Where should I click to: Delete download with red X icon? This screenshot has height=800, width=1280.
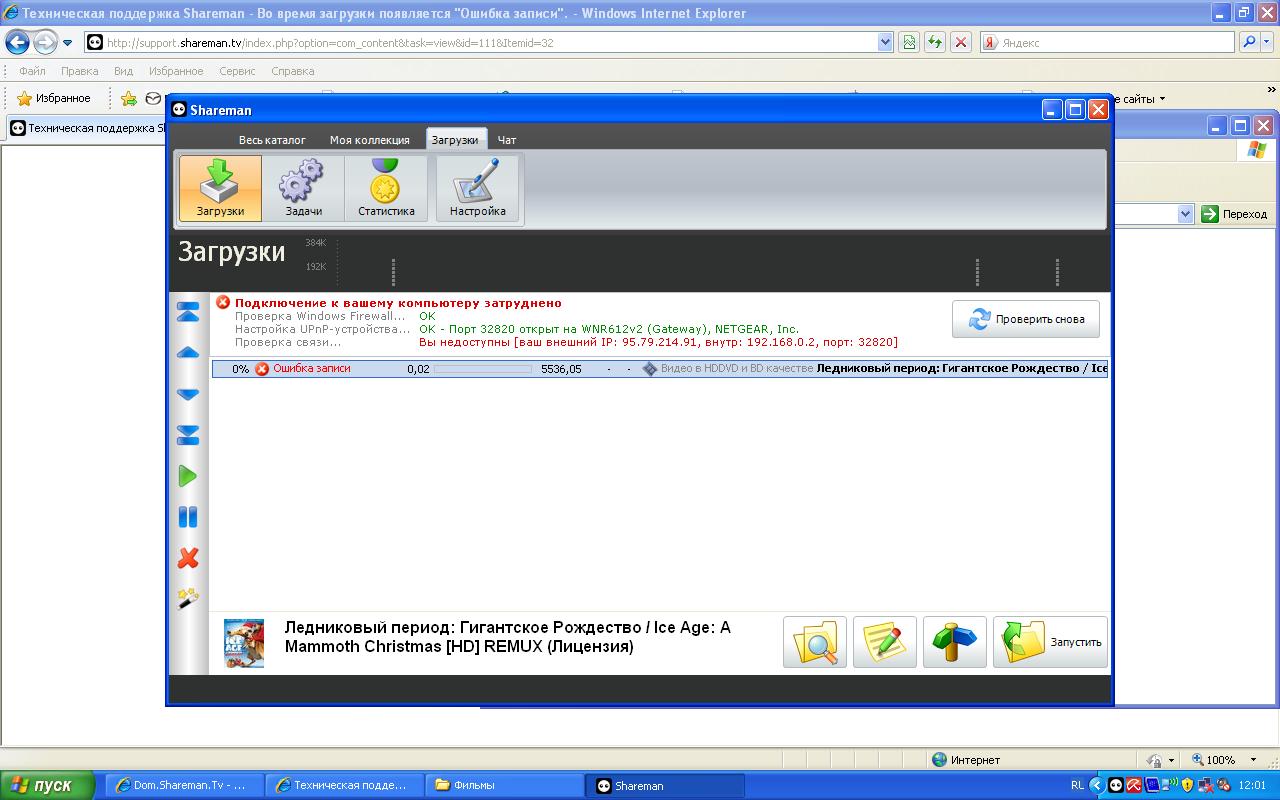pos(188,558)
